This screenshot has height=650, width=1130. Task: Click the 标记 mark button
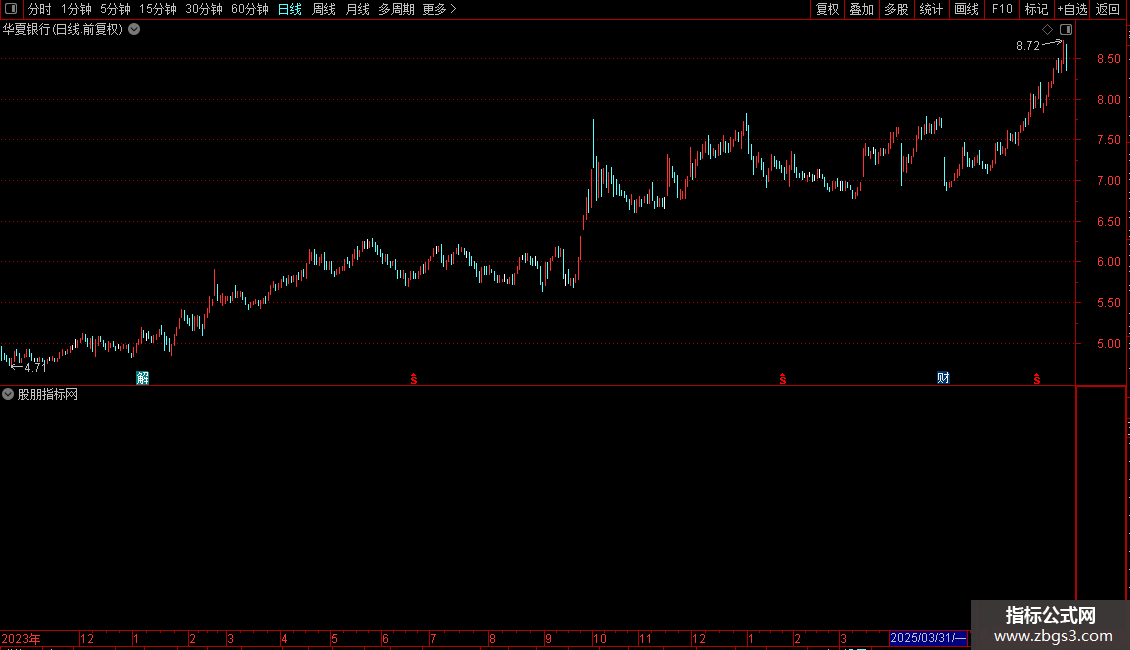[1036, 9]
